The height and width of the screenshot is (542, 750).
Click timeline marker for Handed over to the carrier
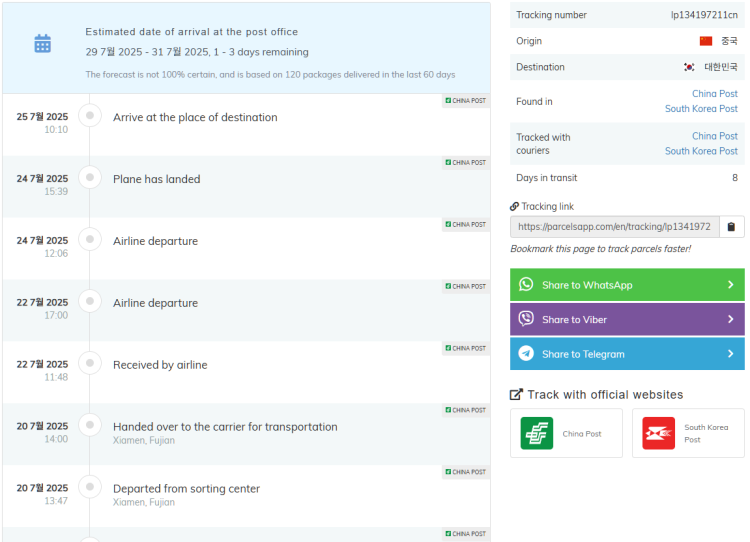pos(89,425)
